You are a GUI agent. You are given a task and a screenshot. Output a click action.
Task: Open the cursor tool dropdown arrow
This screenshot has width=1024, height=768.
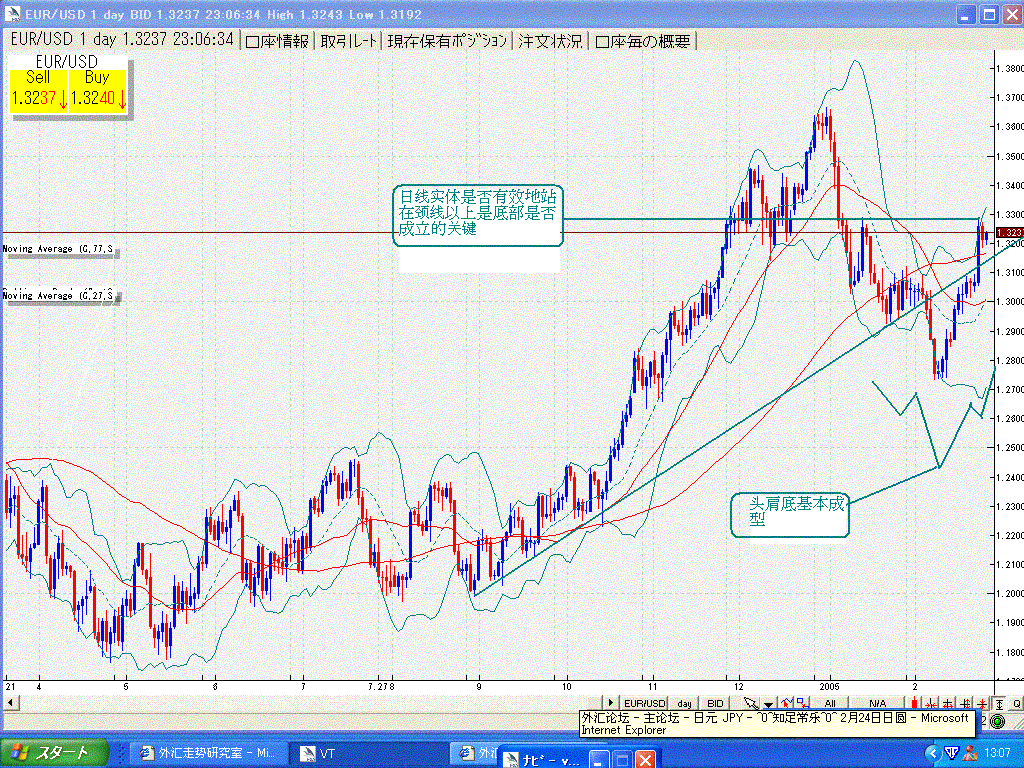[x=766, y=703]
